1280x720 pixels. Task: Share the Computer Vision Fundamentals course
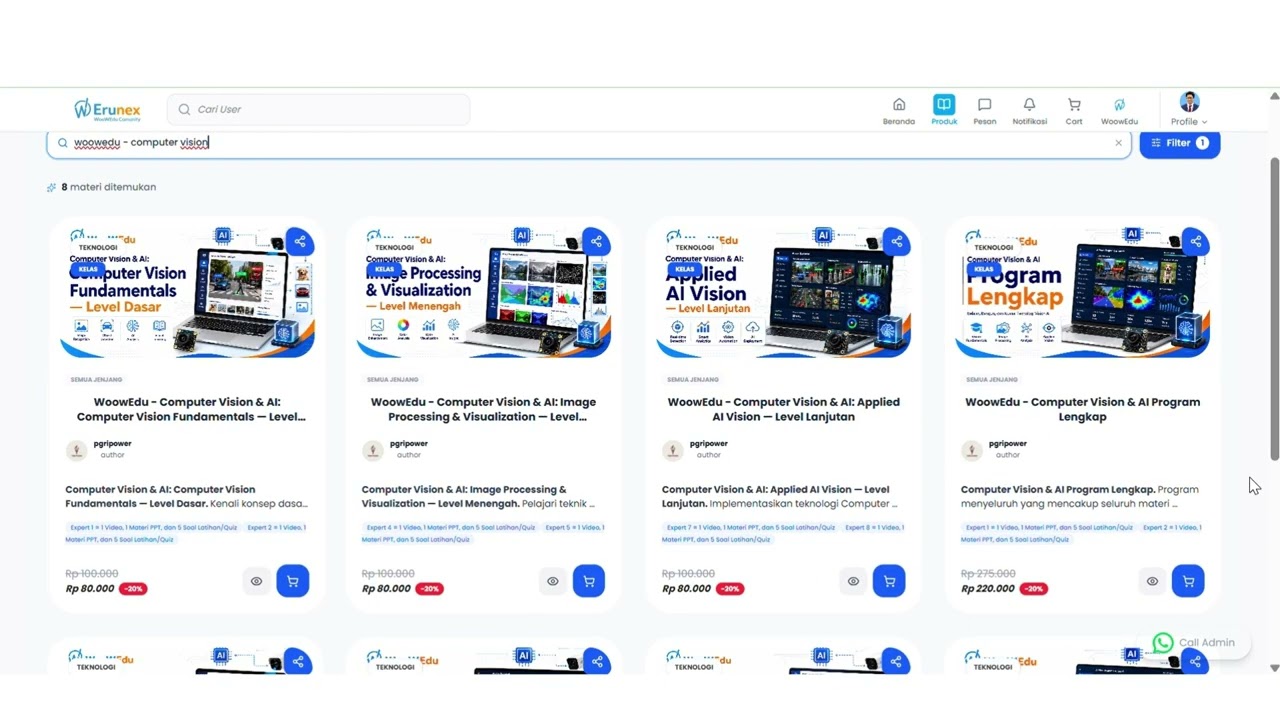click(x=300, y=241)
